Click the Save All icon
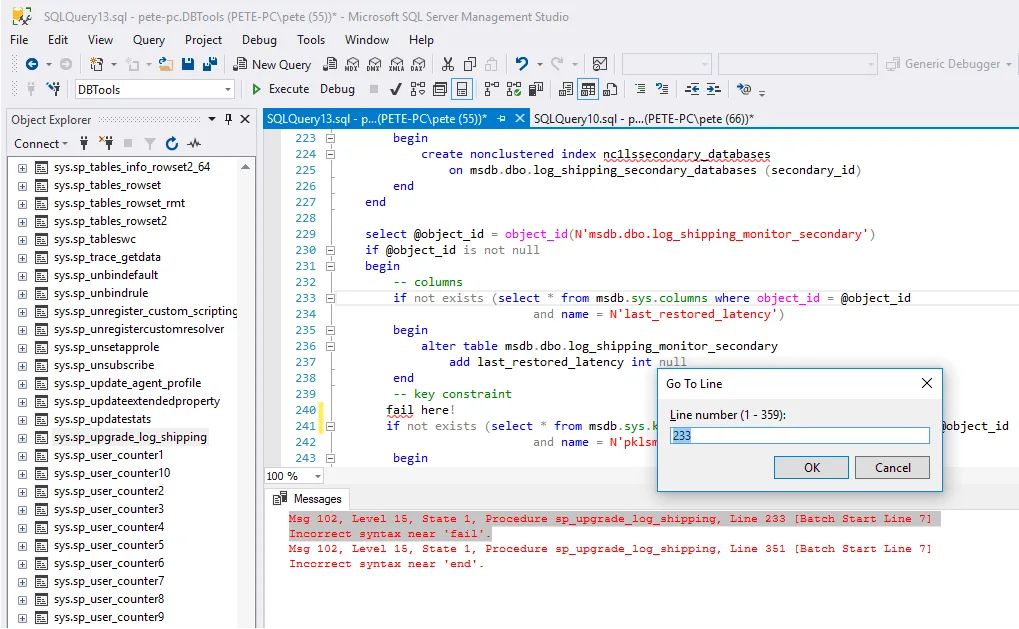The width and height of the screenshot is (1019, 629). (x=210, y=64)
